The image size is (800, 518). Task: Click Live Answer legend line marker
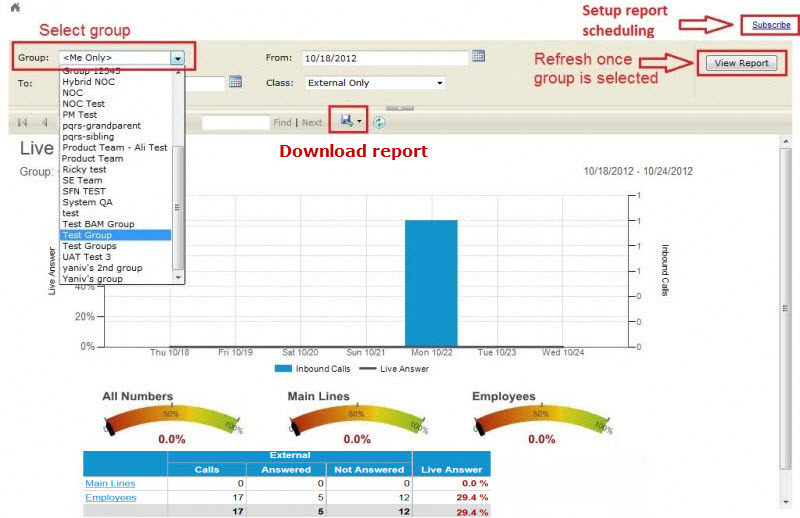(x=367, y=368)
